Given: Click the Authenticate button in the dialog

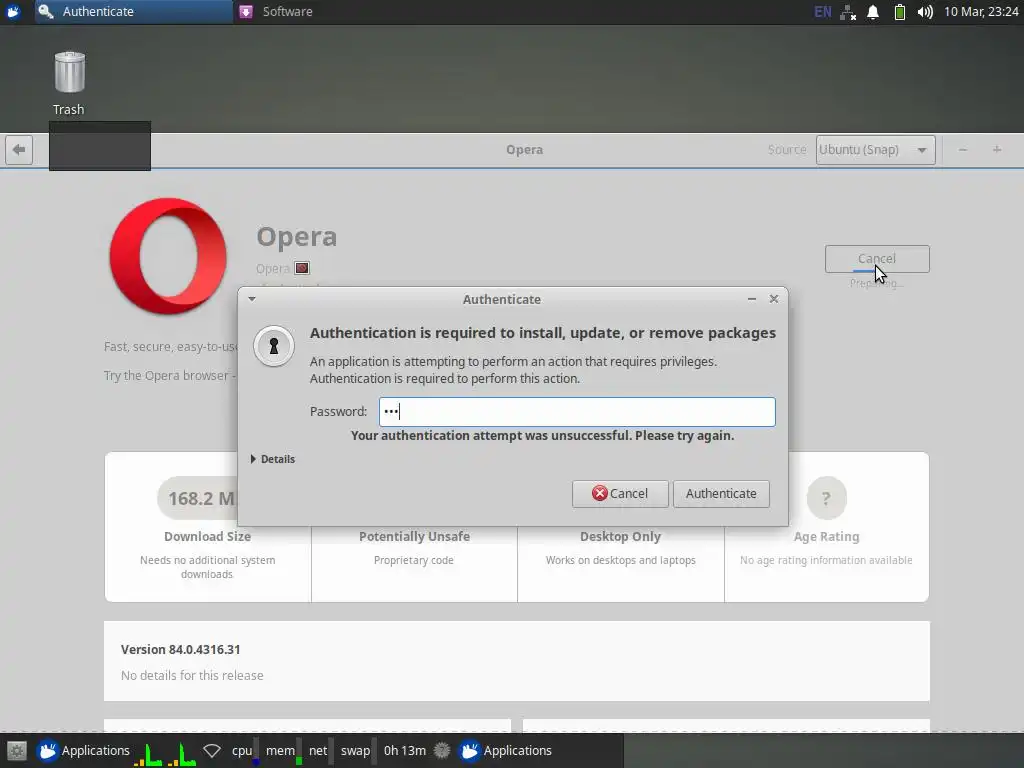Looking at the screenshot, I should (x=721, y=494).
